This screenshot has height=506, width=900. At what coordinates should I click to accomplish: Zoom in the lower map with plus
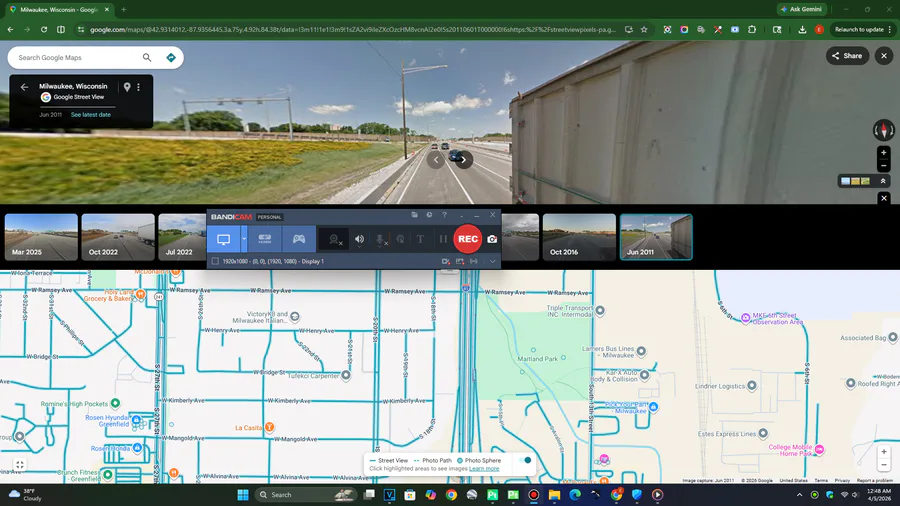[884, 451]
